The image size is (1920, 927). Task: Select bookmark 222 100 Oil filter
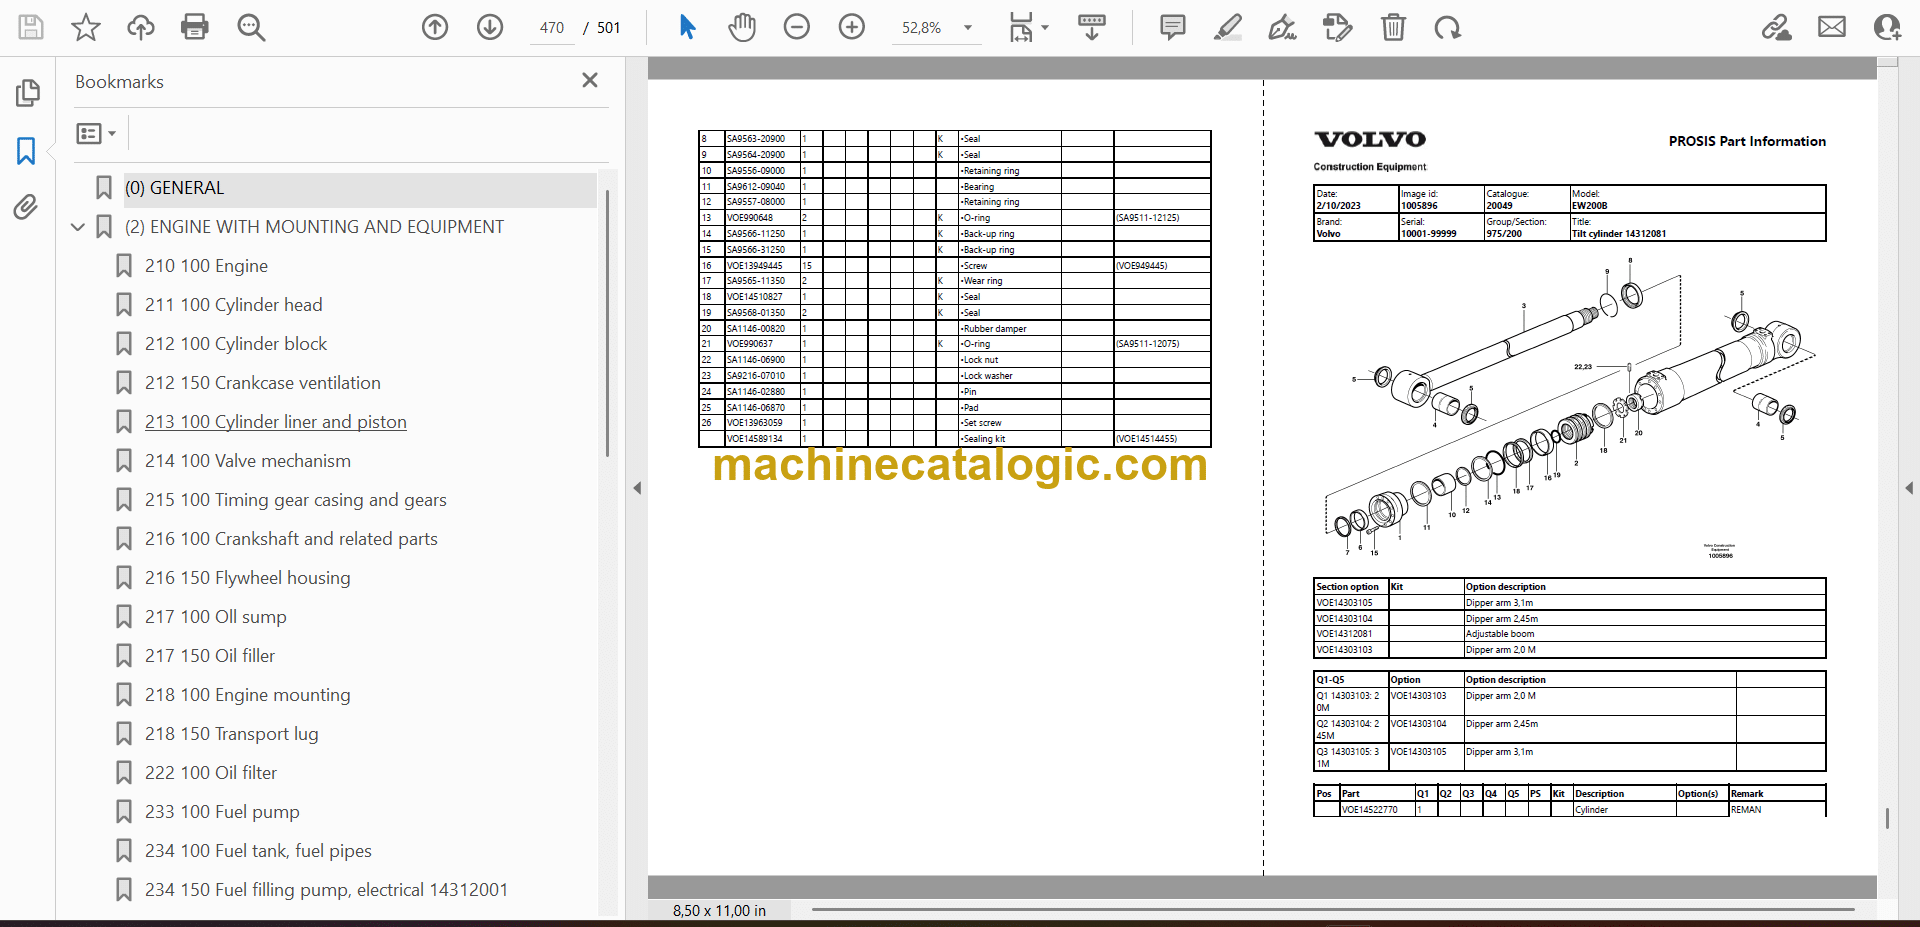click(x=210, y=773)
